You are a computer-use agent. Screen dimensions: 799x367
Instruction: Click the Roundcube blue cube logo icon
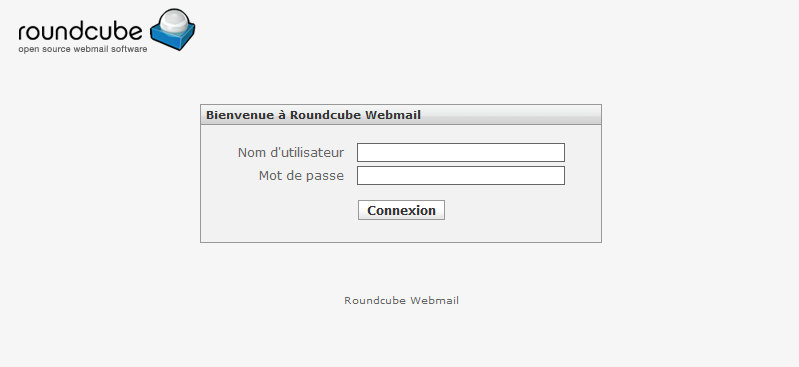point(173,30)
